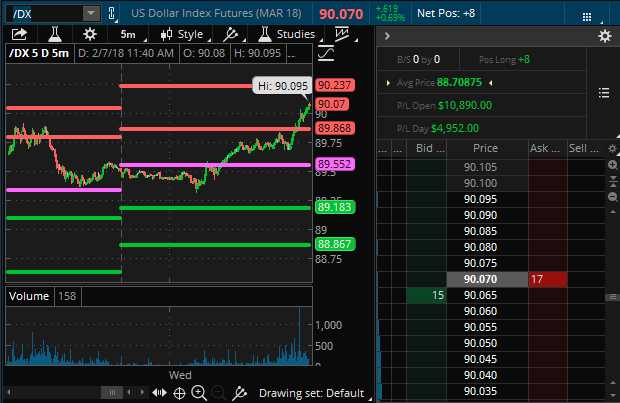Screen dimensions: 620x403
Task: Click the flask icon next to share
Action: [54, 34]
